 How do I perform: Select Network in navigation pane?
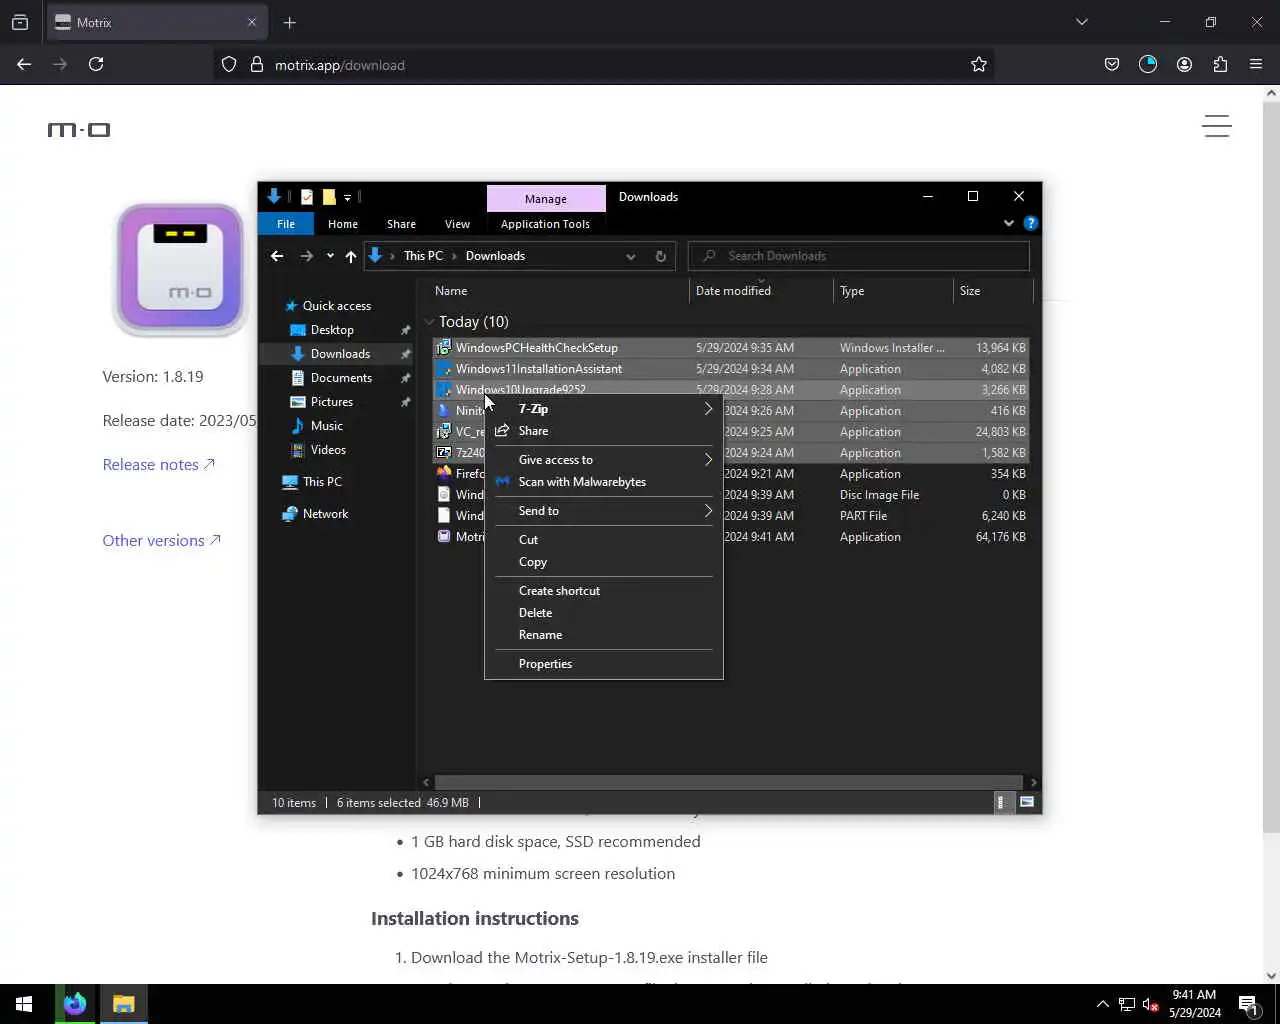tap(325, 514)
